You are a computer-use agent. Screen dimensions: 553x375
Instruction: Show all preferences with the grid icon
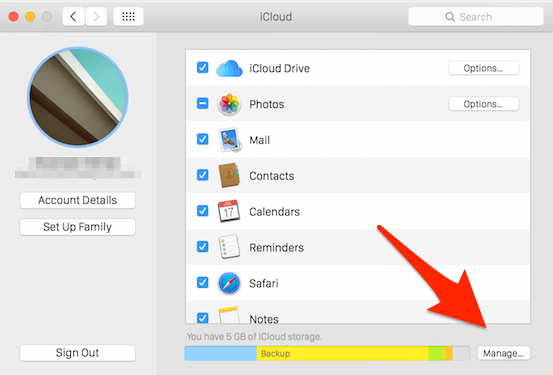(x=128, y=17)
